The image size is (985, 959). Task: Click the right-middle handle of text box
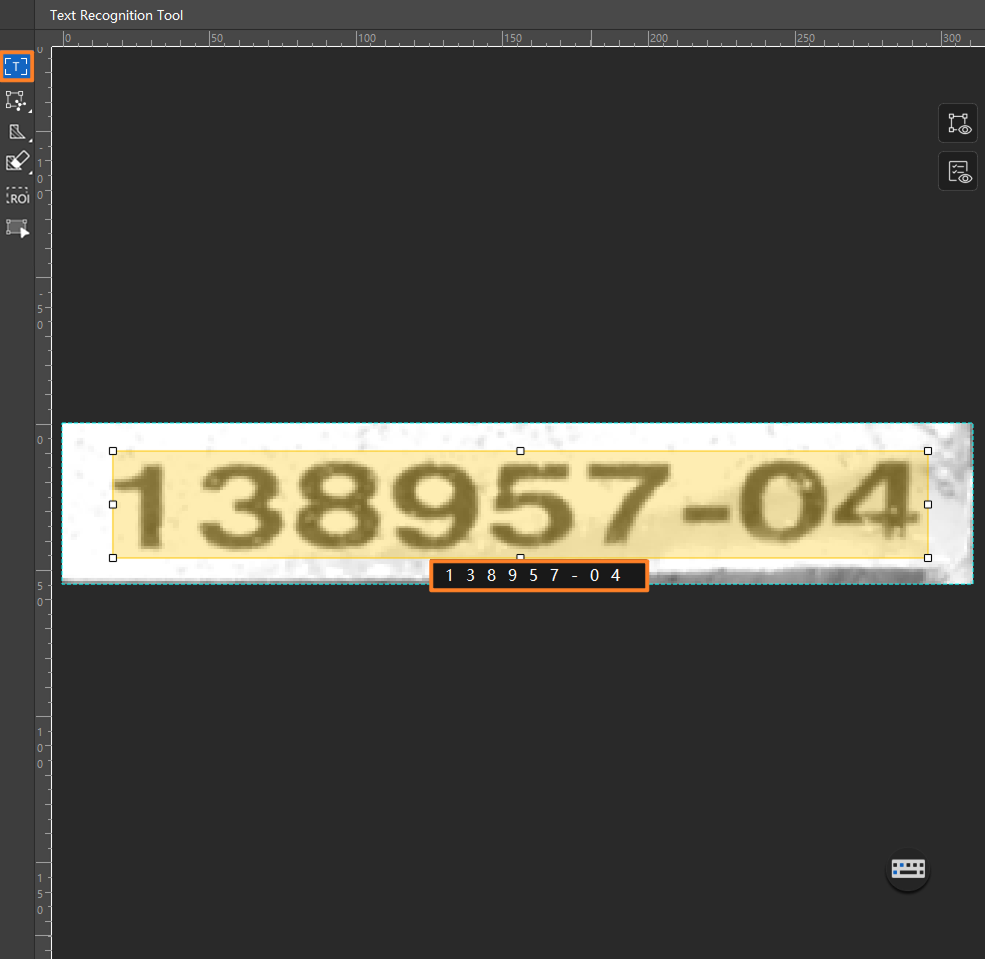(x=928, y=504)
